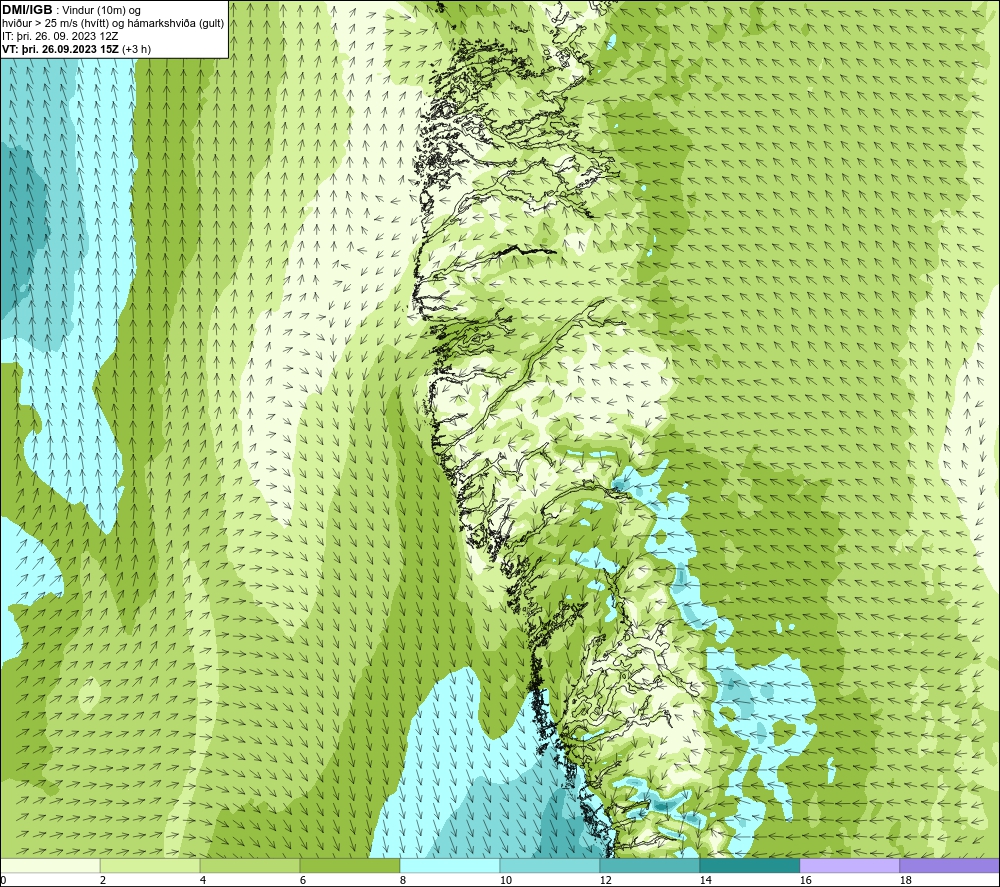
Task: Click the "10" tick label on color scale
Action: click(x=506, y=881)
